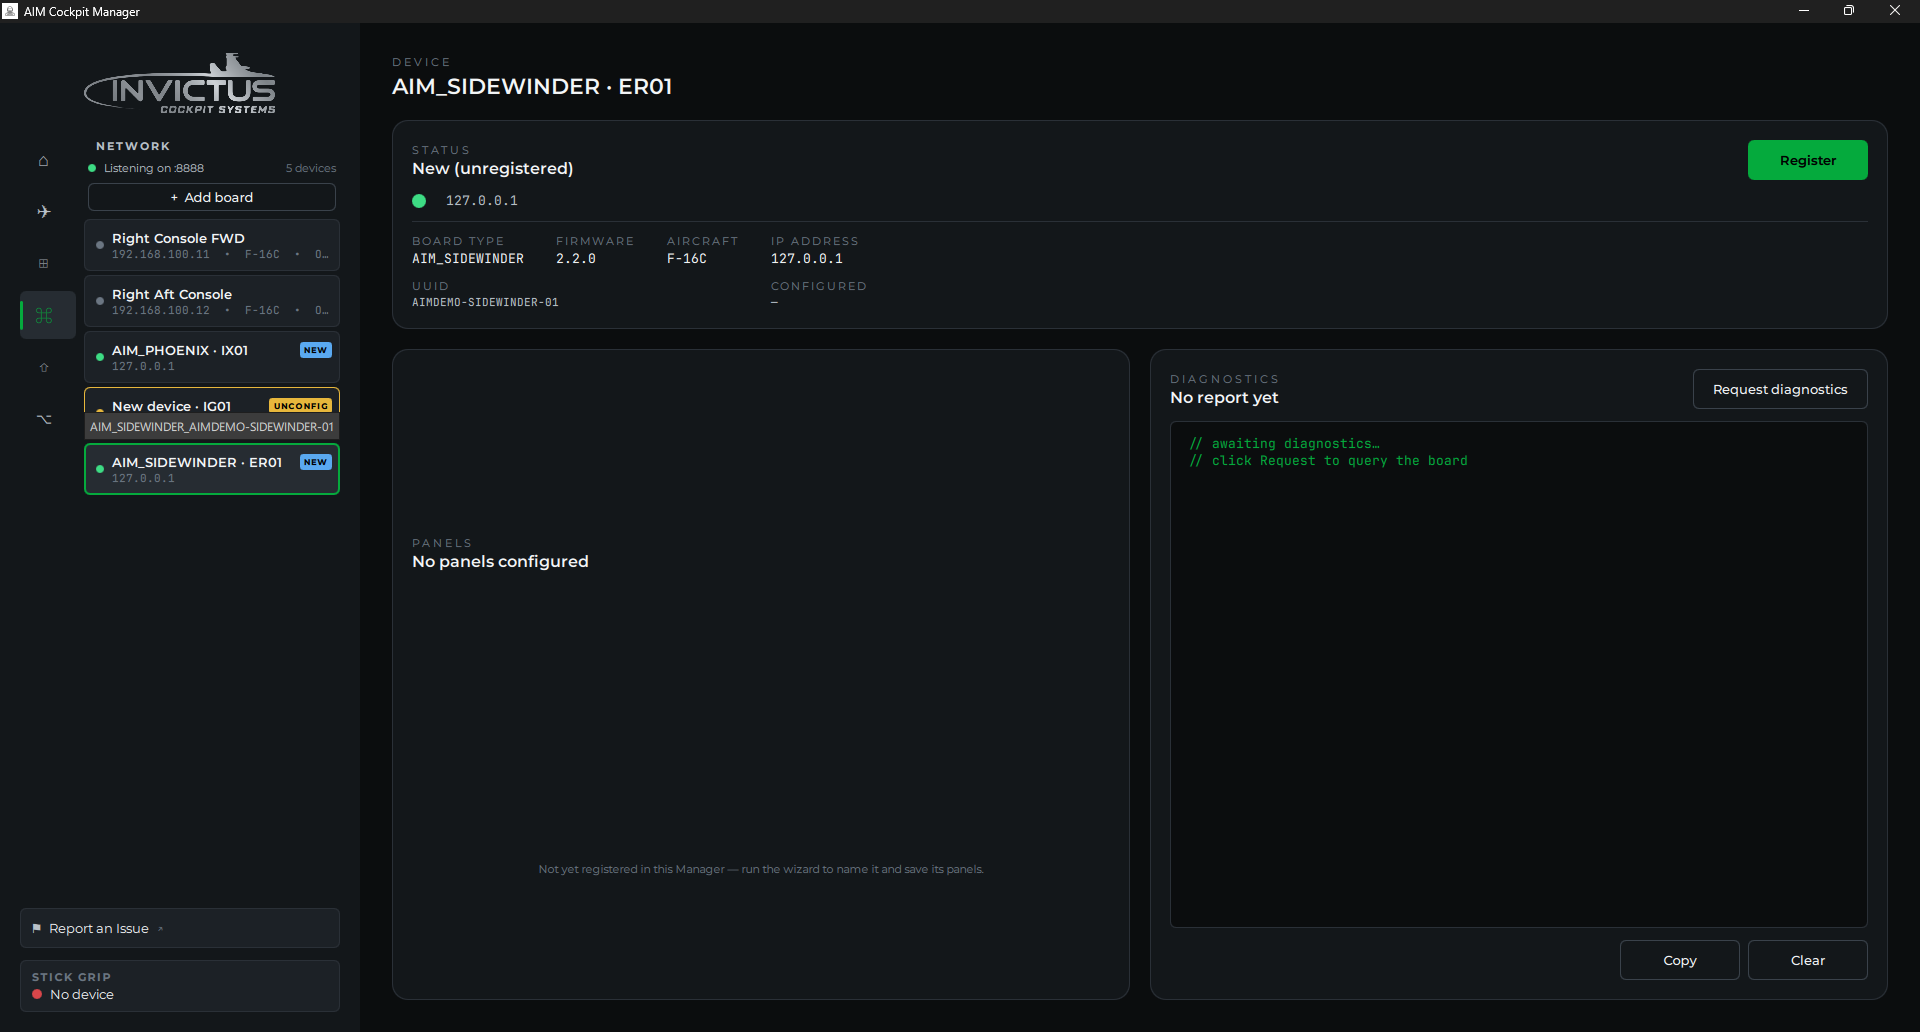Clear the diagnostics output
Screen dimensions: 1920x1032
tap(1807, 960)
